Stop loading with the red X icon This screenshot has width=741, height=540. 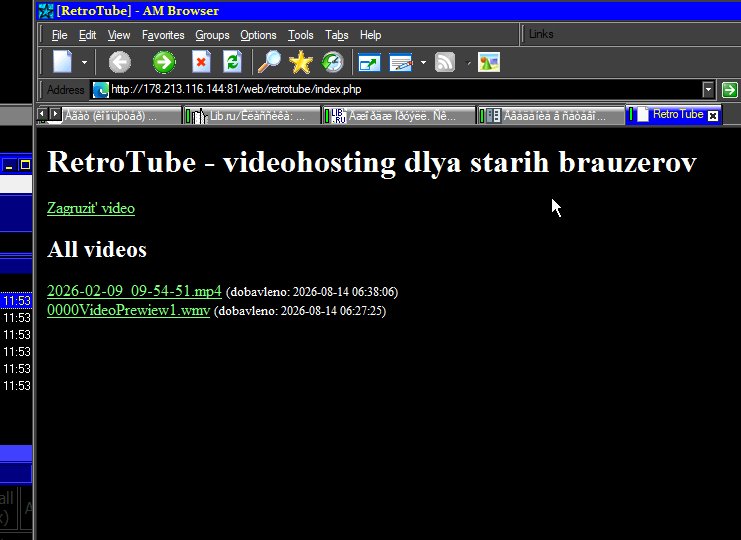(201, 62)
